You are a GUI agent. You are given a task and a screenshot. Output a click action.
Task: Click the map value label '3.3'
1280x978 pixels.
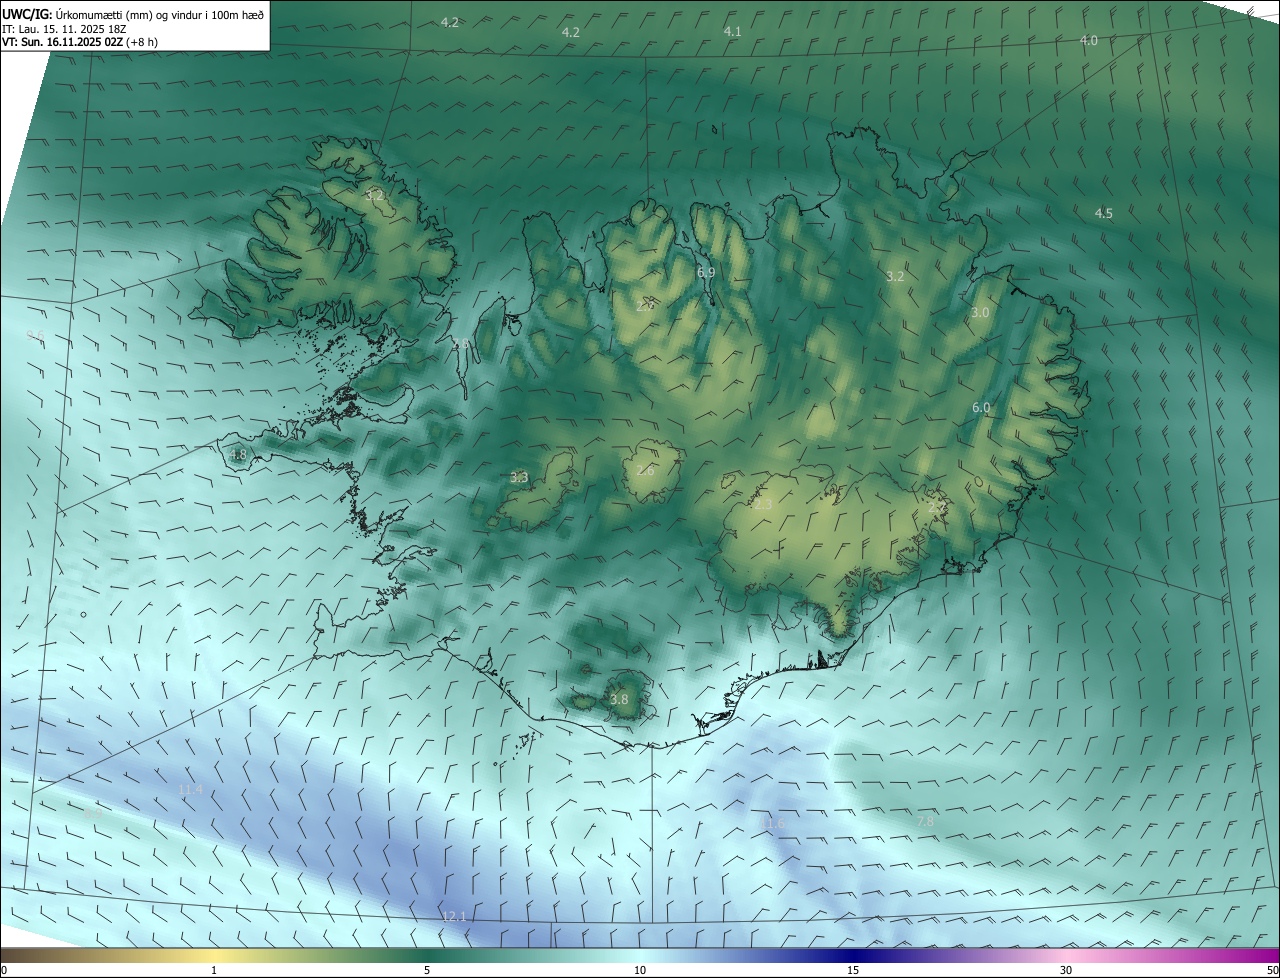(x=519, y=478)
